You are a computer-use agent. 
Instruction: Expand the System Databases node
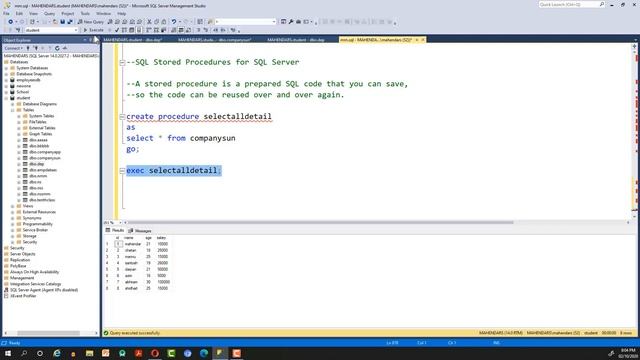click(6, 68)
